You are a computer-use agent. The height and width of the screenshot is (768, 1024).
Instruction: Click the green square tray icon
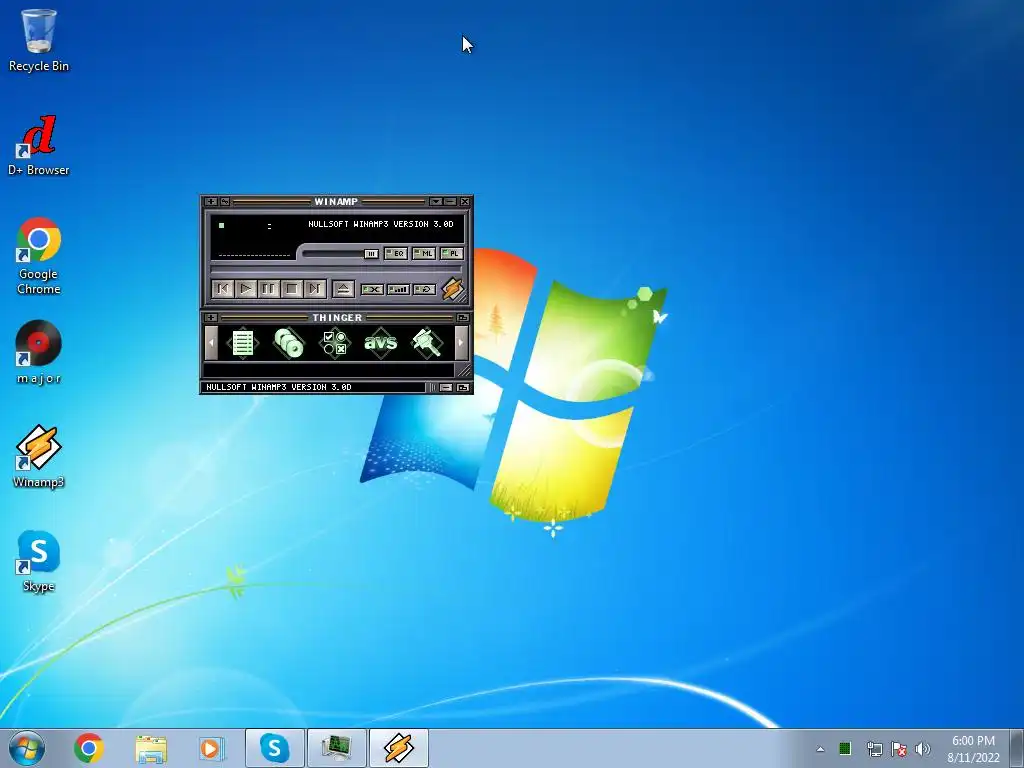click(x=845, y=748)
